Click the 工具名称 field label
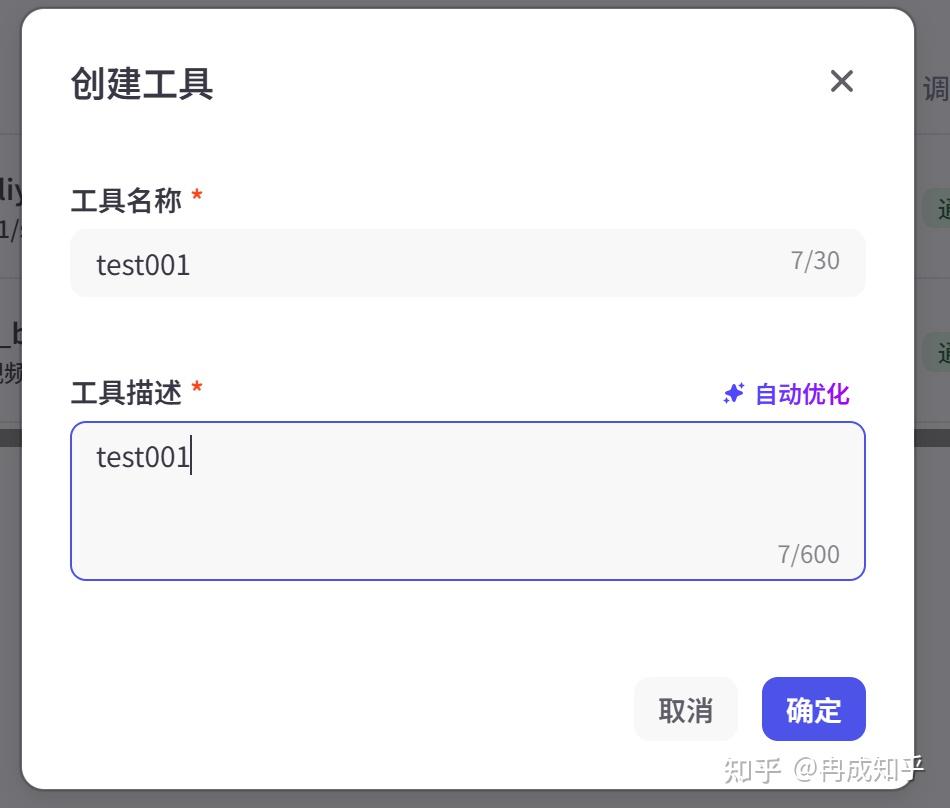 tap(126, 200)
